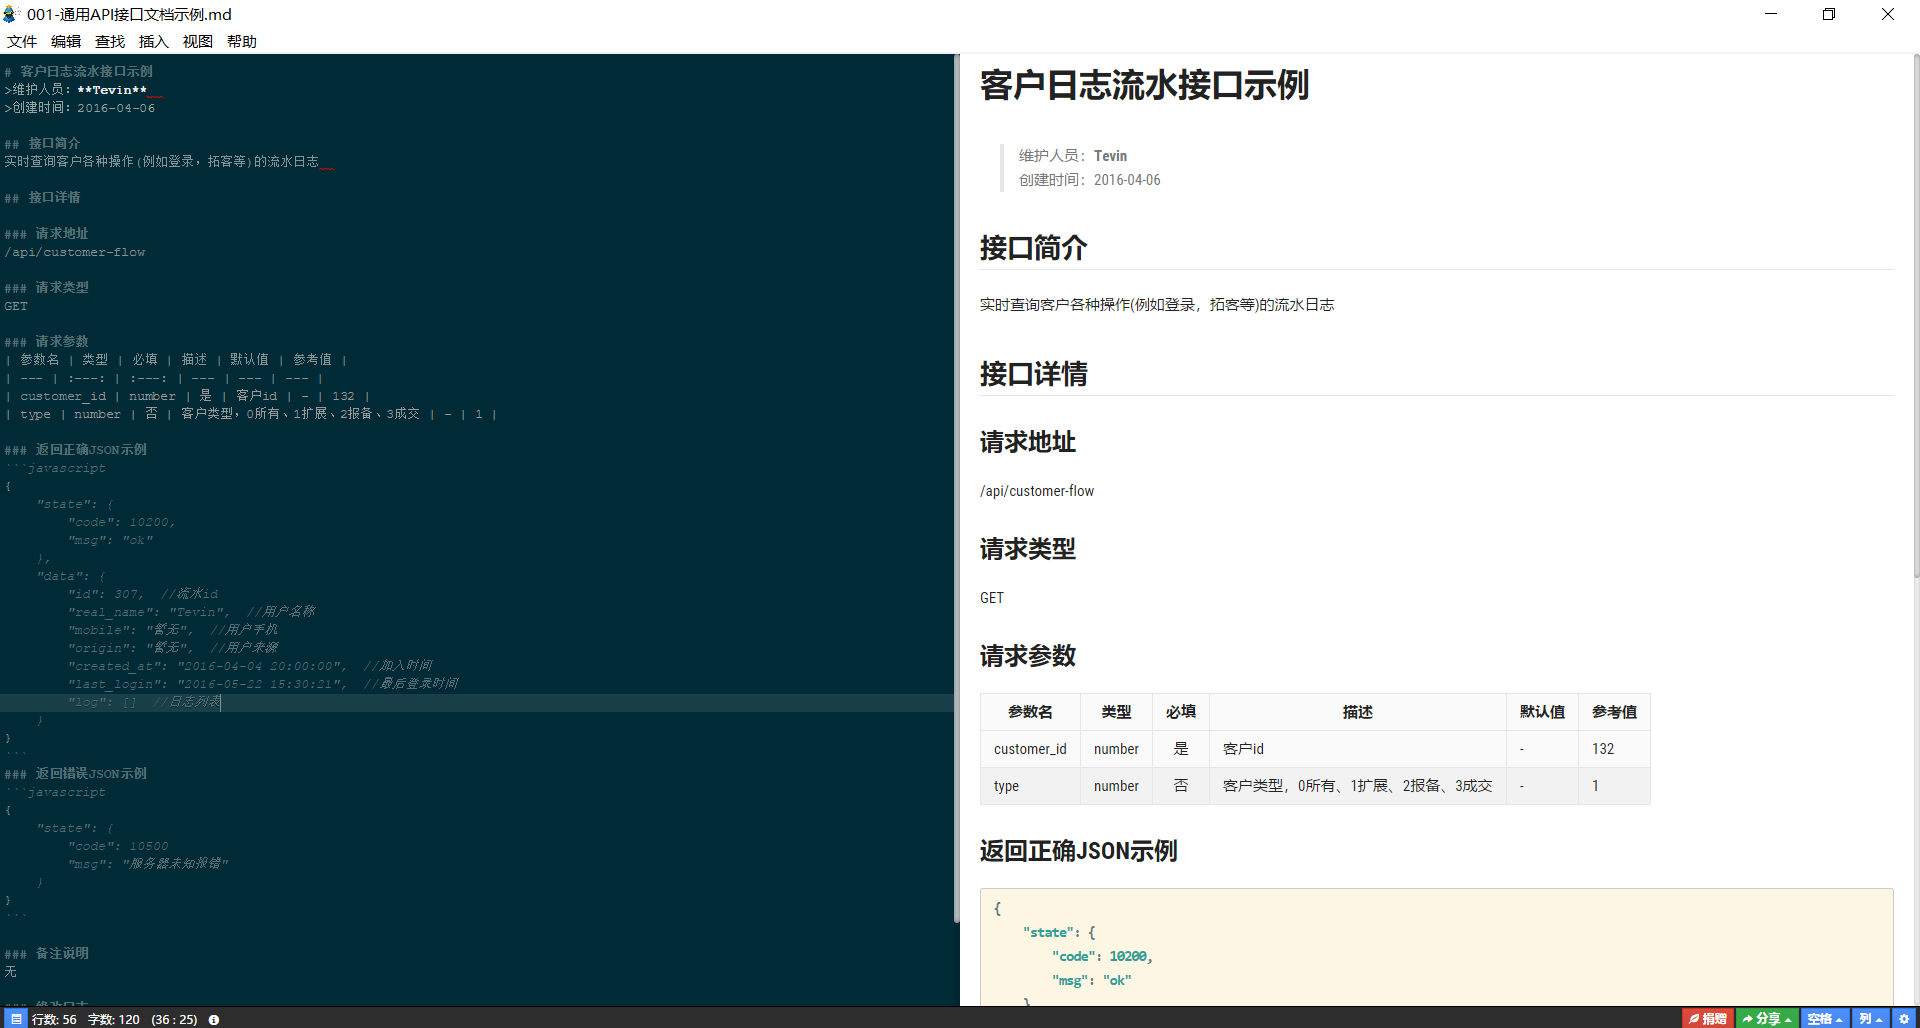Open the 空格 indentation dropdown

coord(1825,1019)
